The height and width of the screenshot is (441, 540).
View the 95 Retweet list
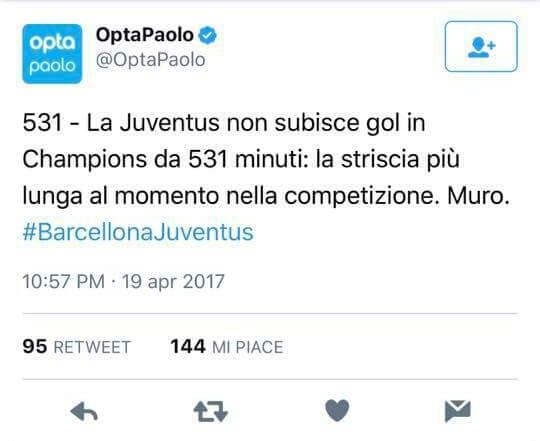76,347
